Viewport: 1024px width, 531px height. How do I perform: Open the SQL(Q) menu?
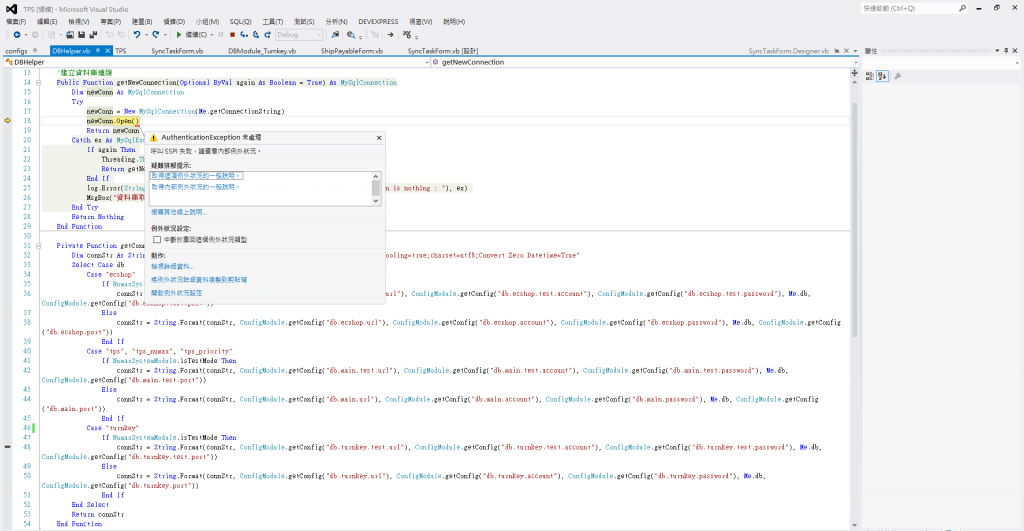point(240,22)
